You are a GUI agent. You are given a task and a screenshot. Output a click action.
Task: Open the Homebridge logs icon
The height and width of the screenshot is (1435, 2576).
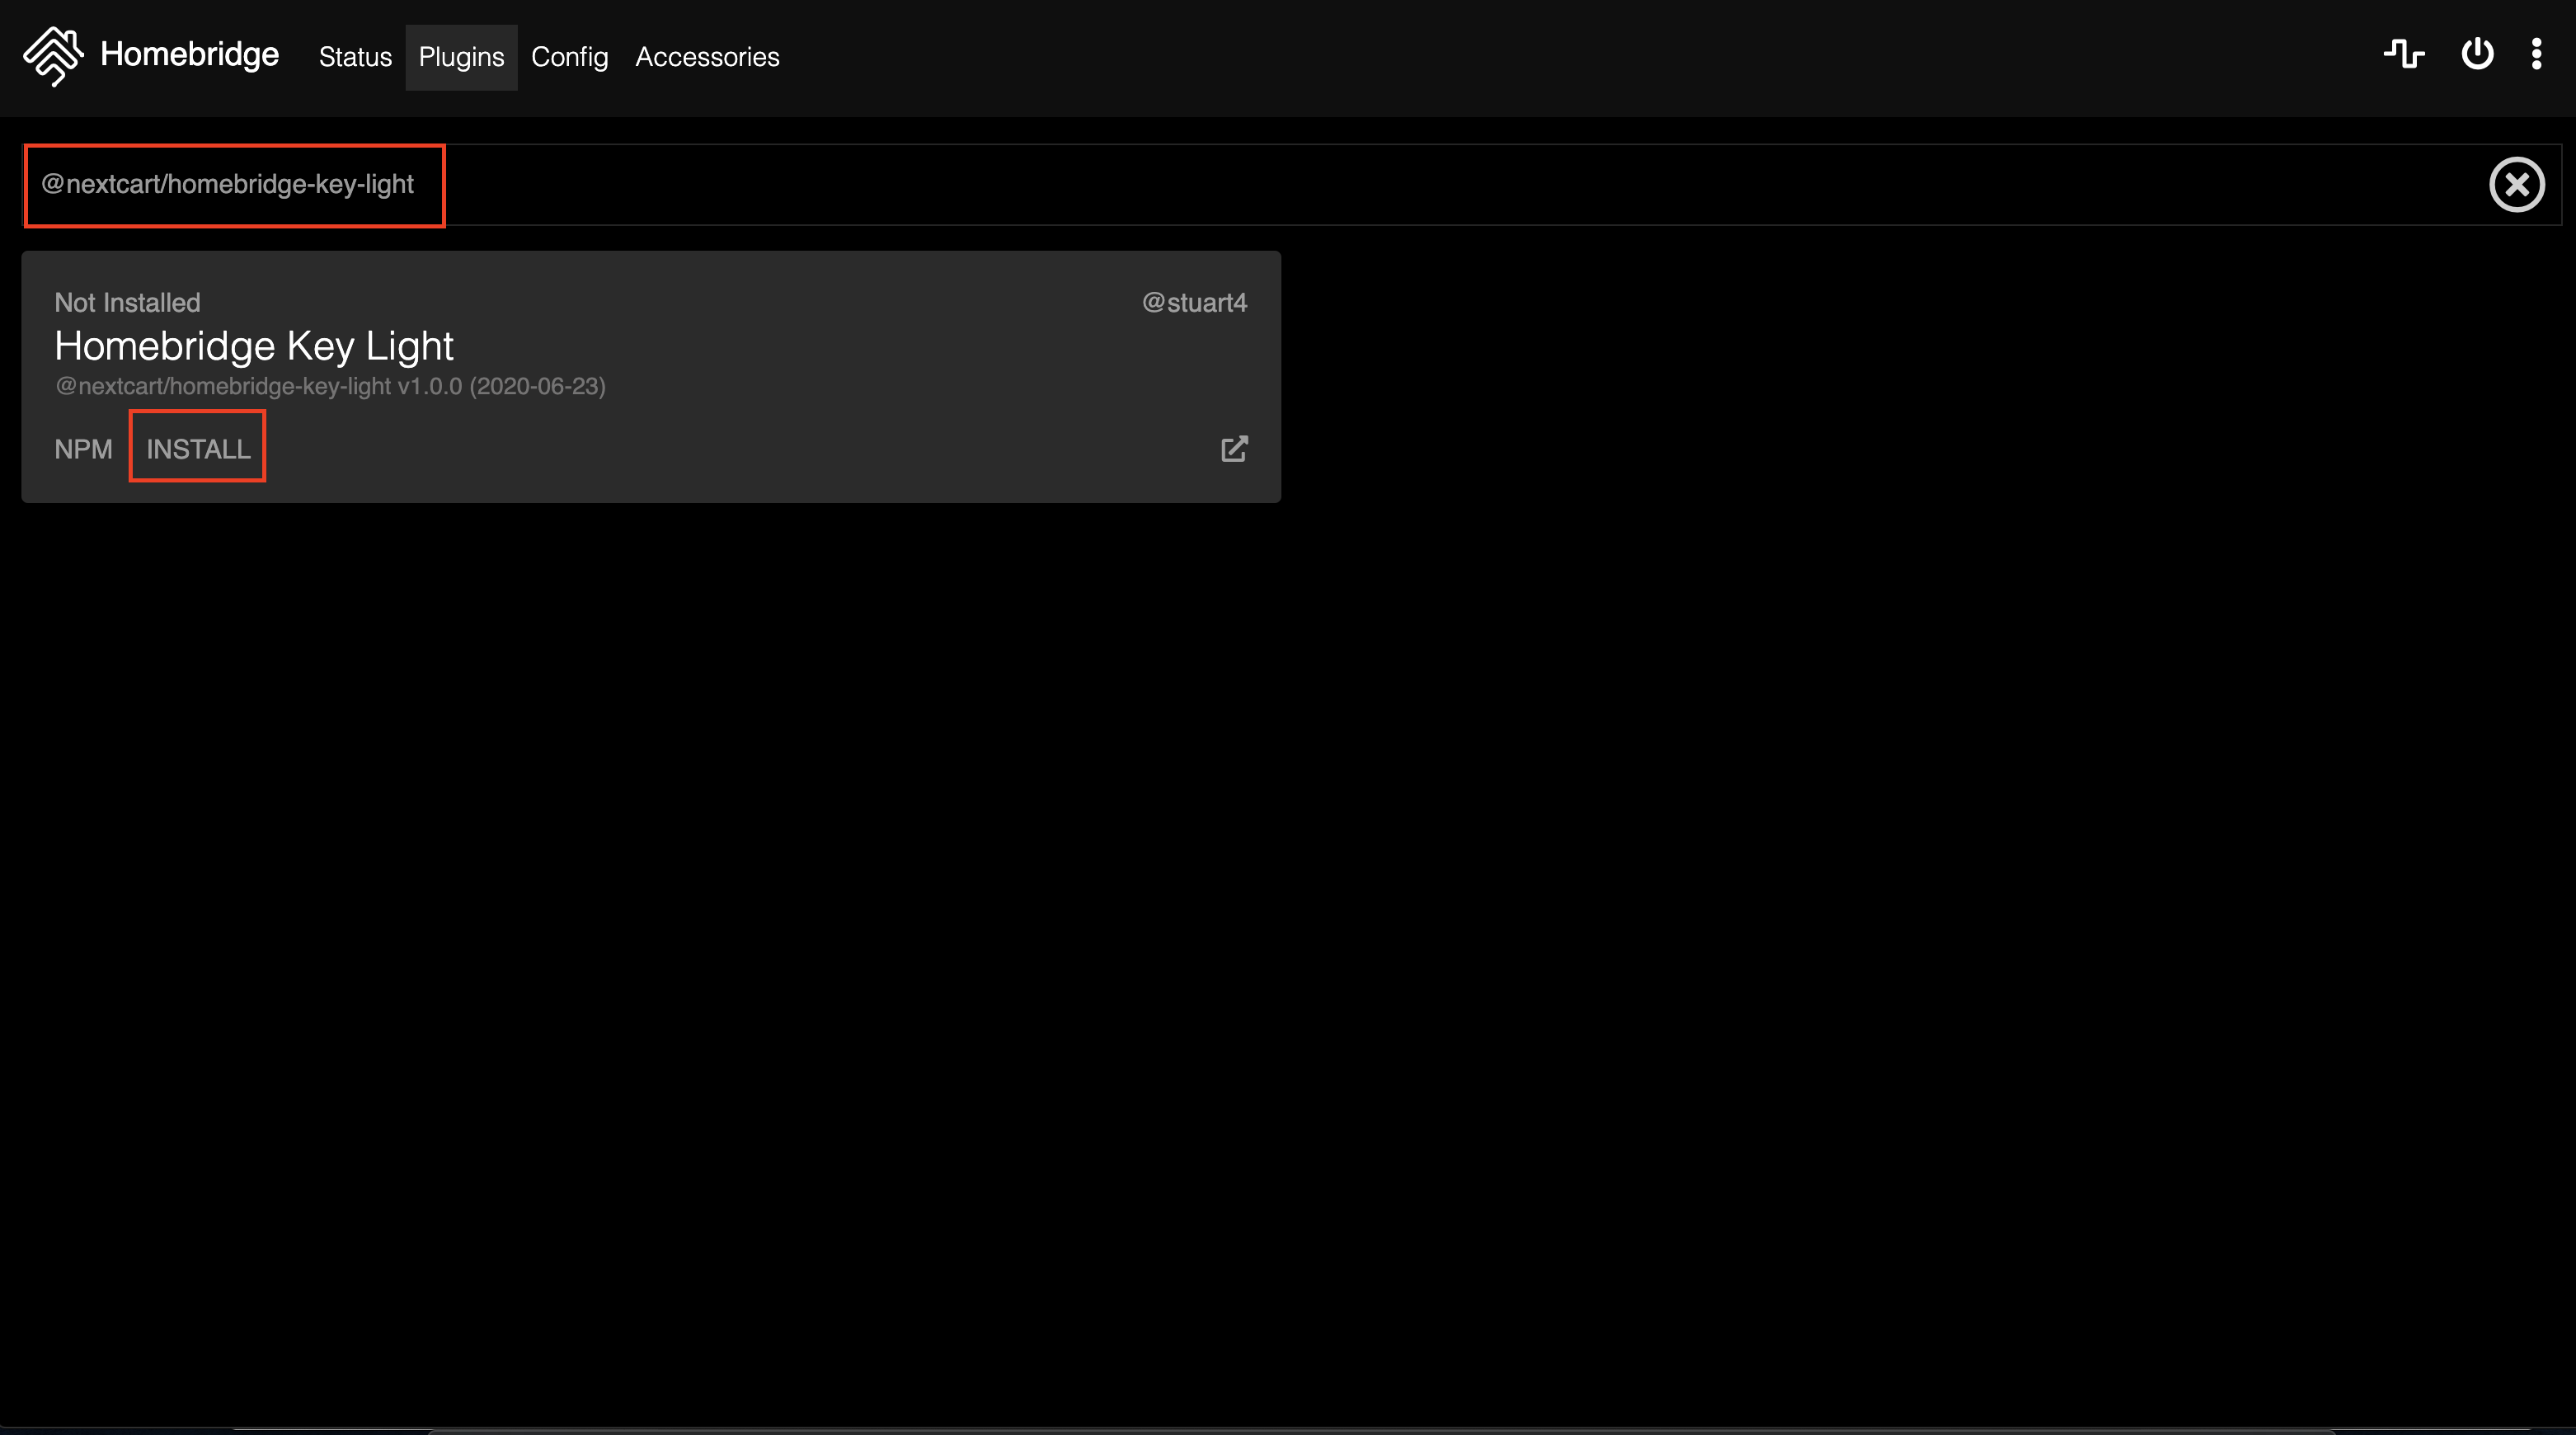2403,54
